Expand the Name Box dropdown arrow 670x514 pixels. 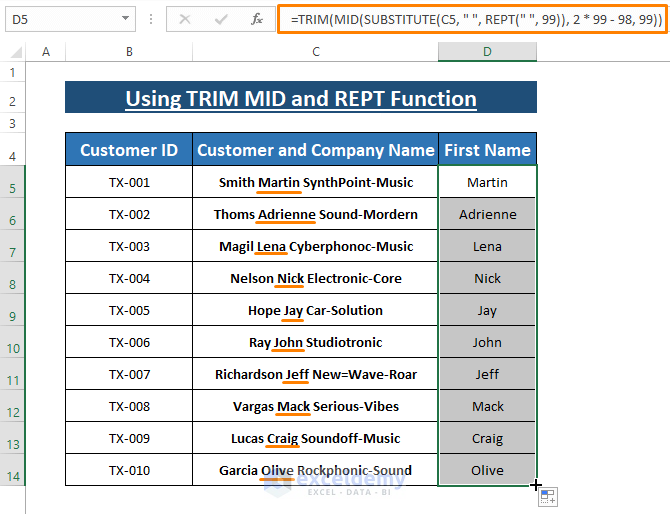click(x=125, y=19)
